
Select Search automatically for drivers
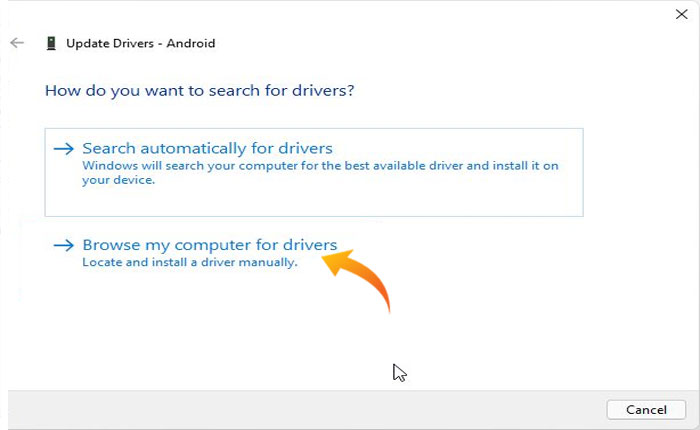point(207,148)
